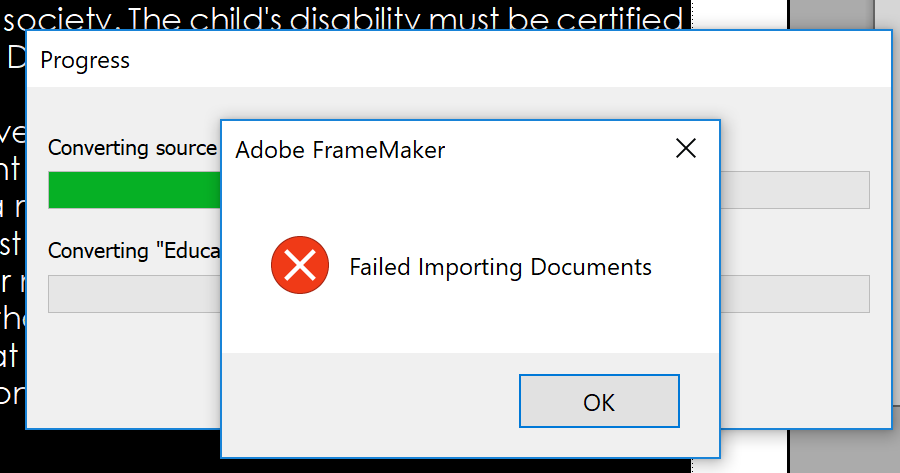
Task: Click the gray pasteboard area beside the page
Action: click(831, 14)
